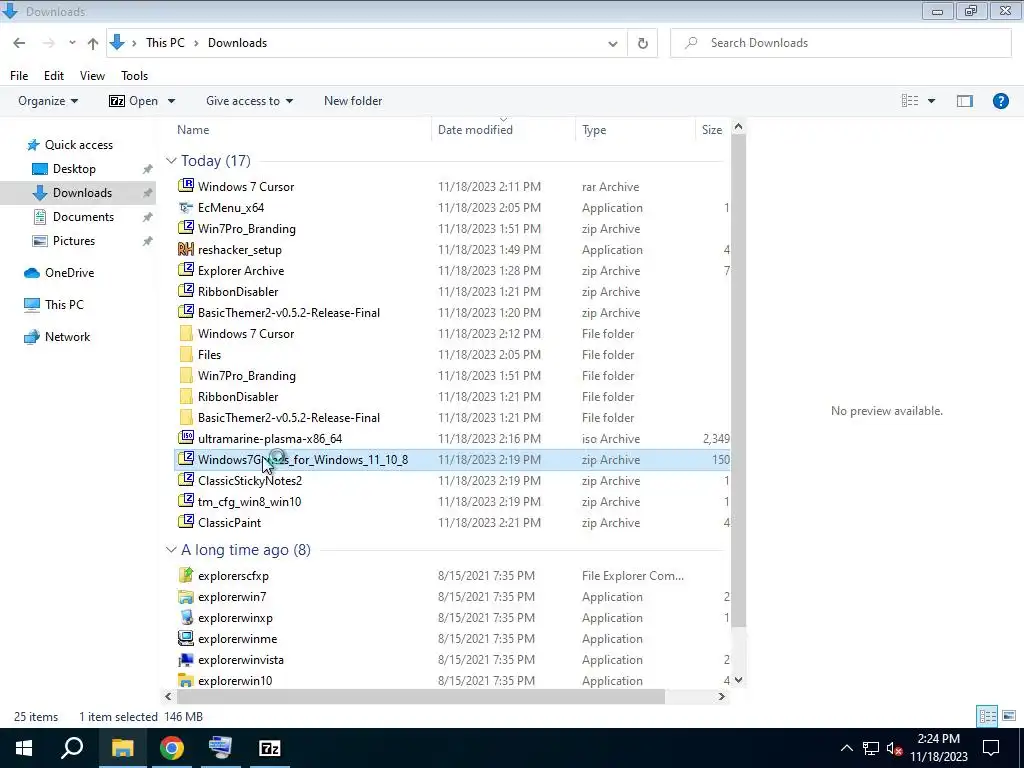Select Desktop in Quick access

pos(74,168)
